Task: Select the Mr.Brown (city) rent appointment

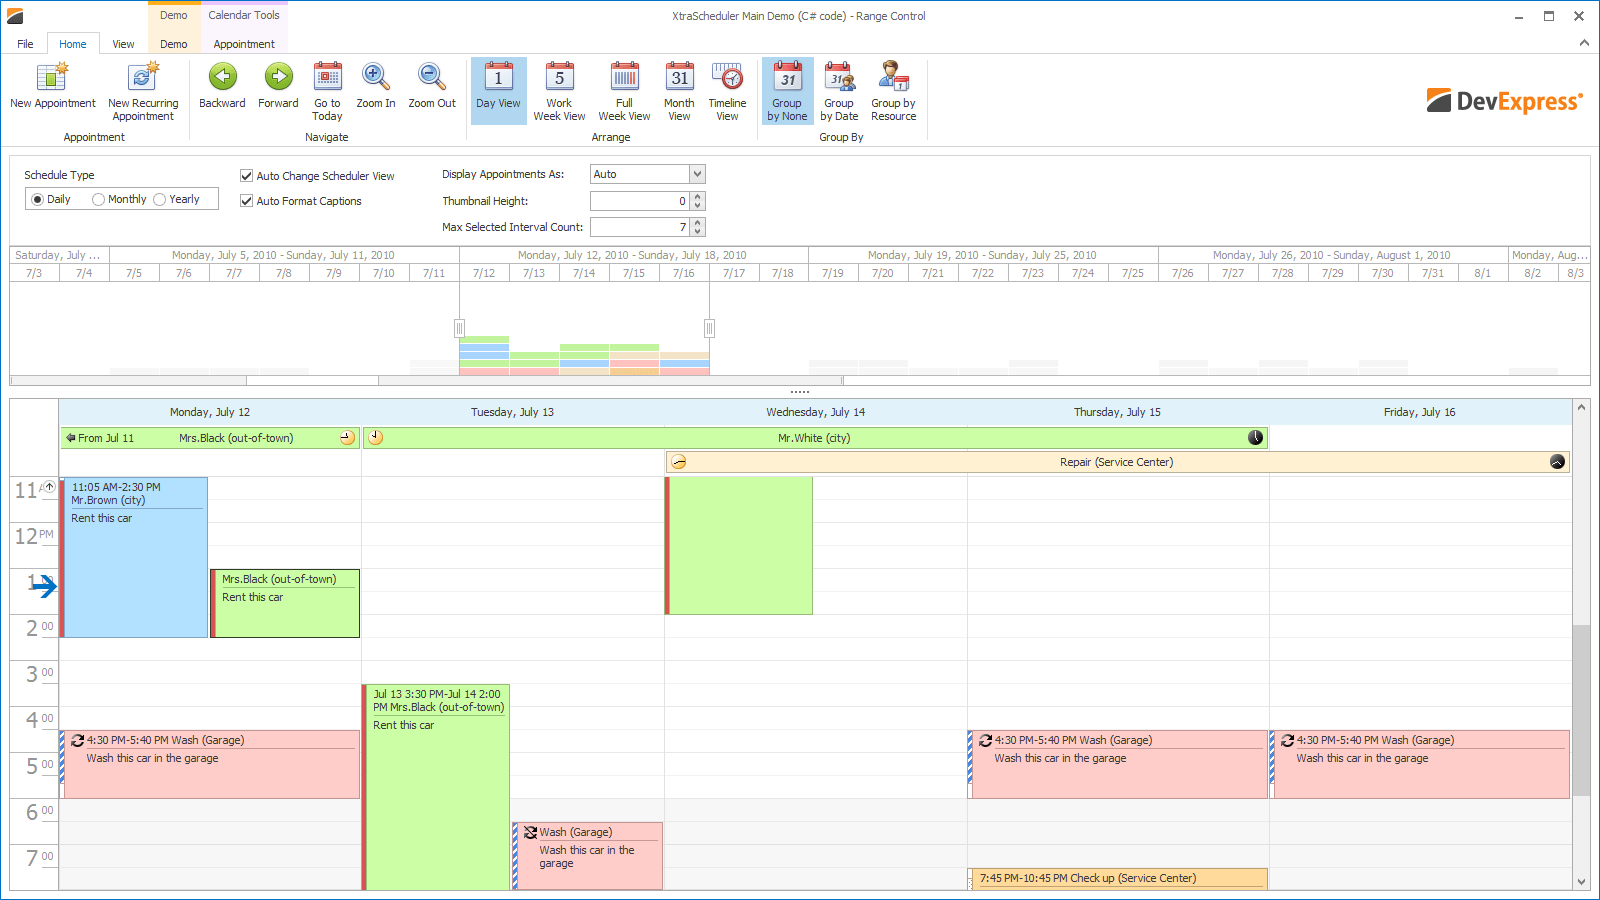Action: pos(135,557)
